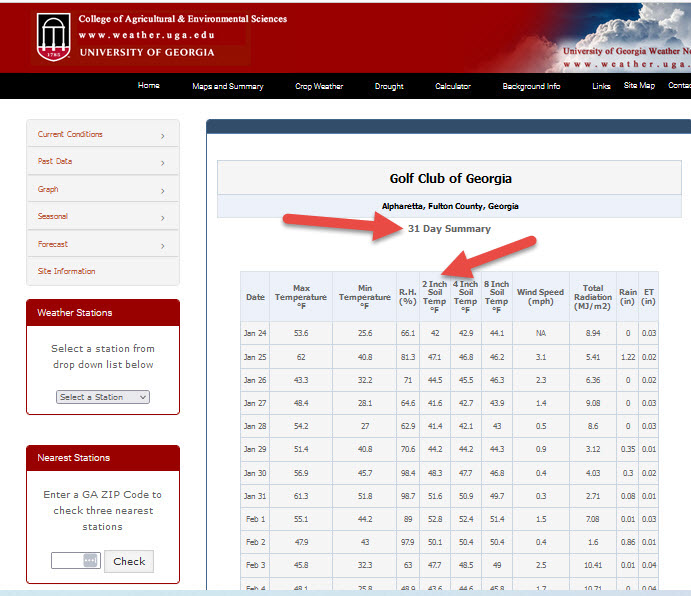Open Site Map from navigation
Viewport: 691px width, 596px height.
click(639, 86)
